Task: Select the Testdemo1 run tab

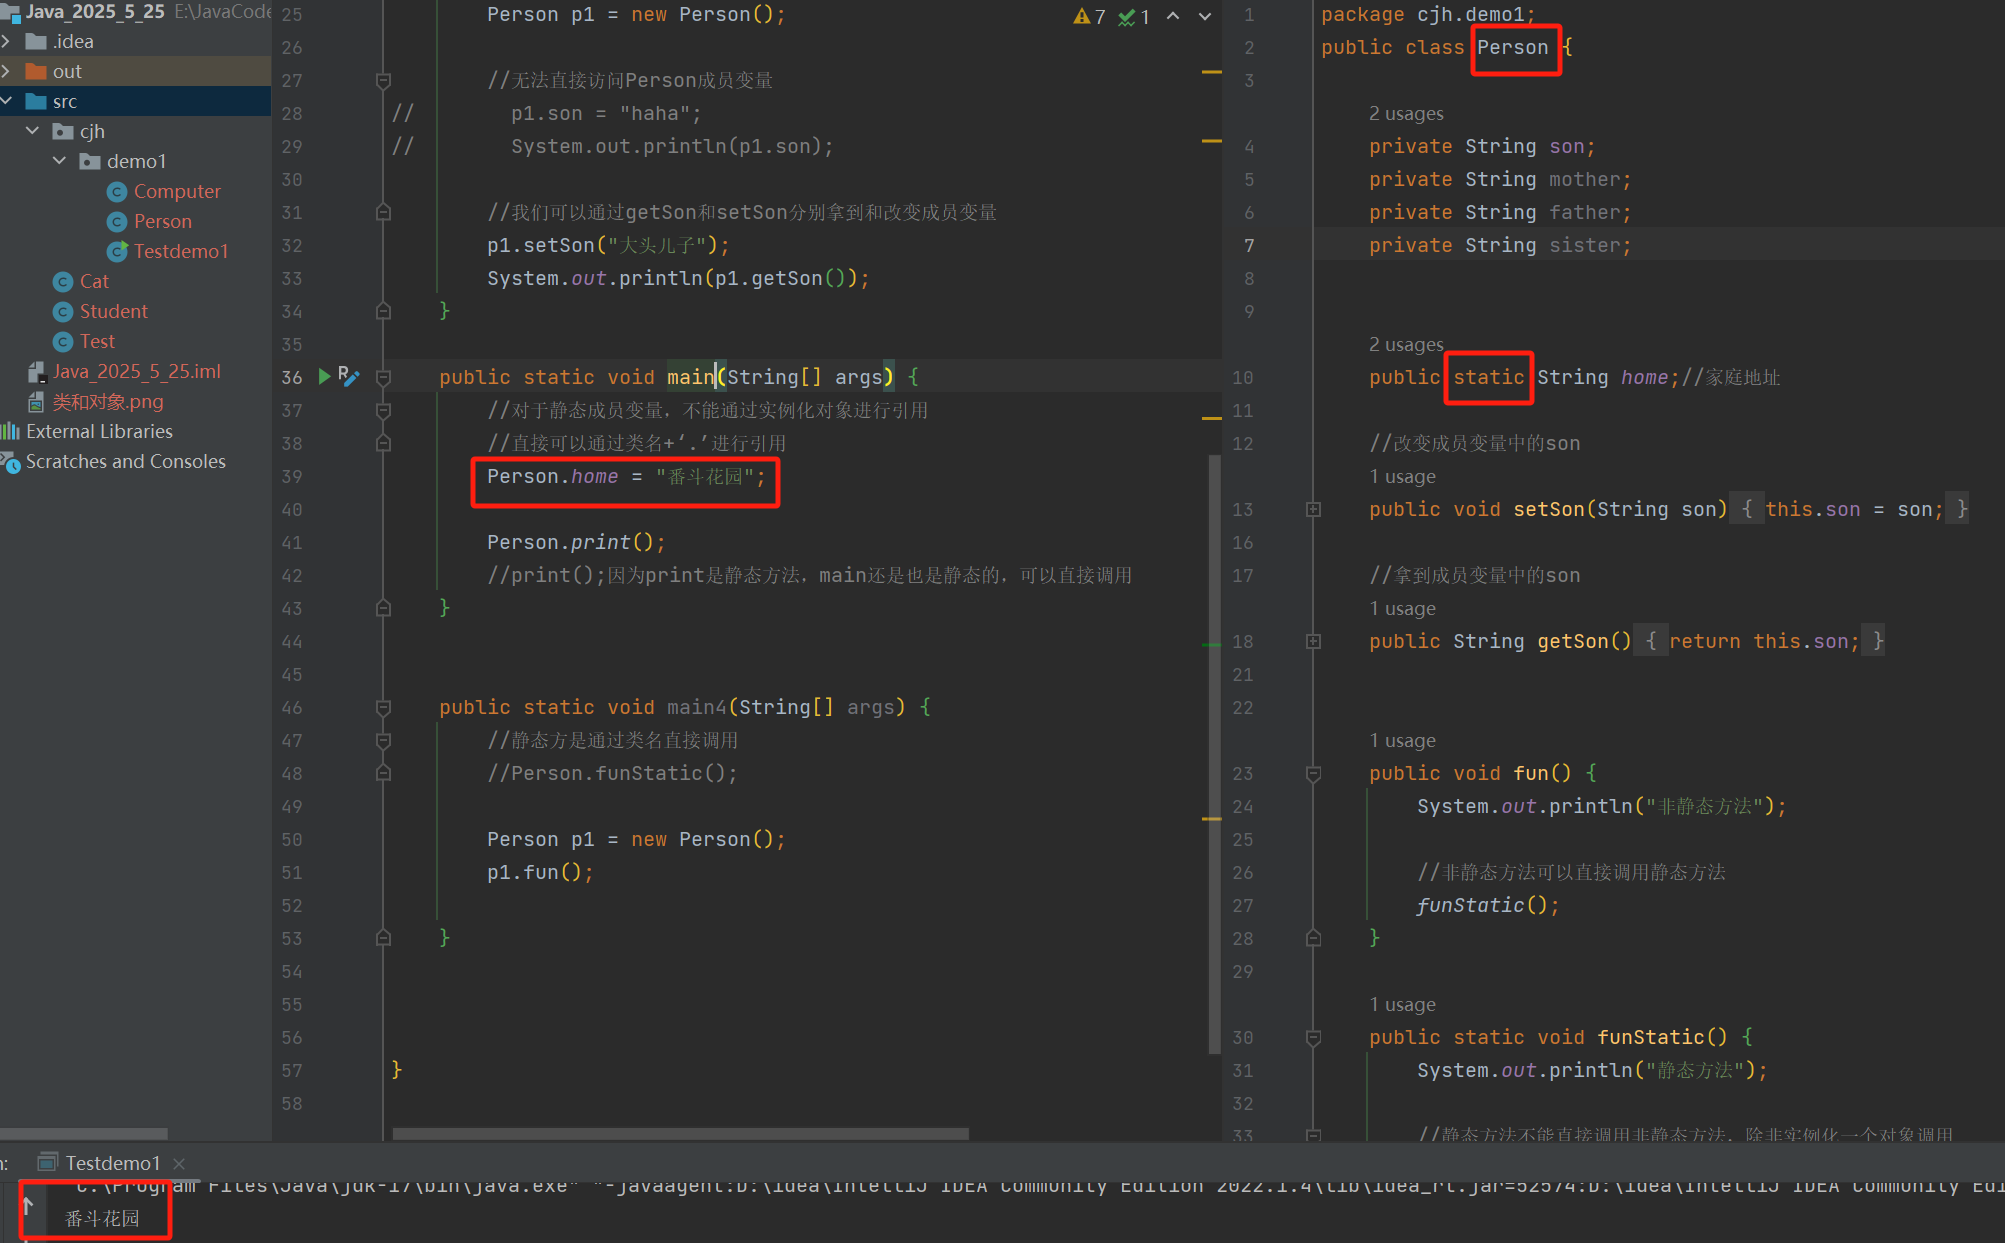Action: 112,1163
